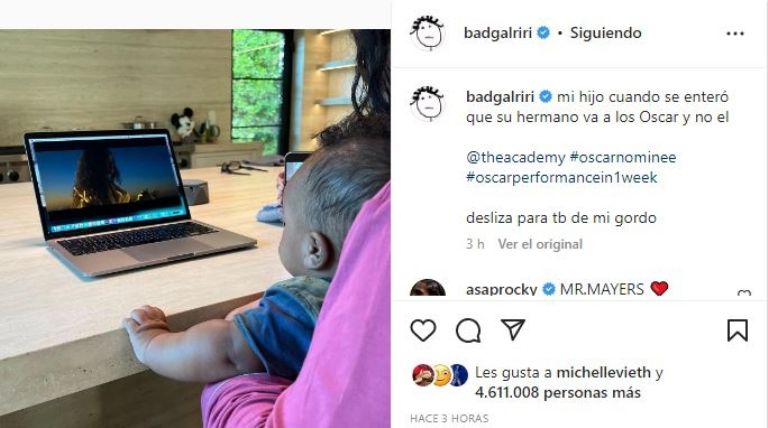This screenshot has width=768, height=428.
Task: Open michellevieth's profile from the likes
Action: tap(603, 372)
